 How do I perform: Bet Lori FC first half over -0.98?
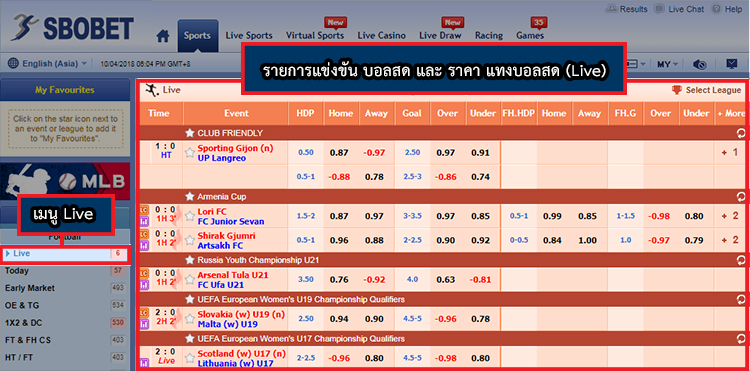pos(660,217)
